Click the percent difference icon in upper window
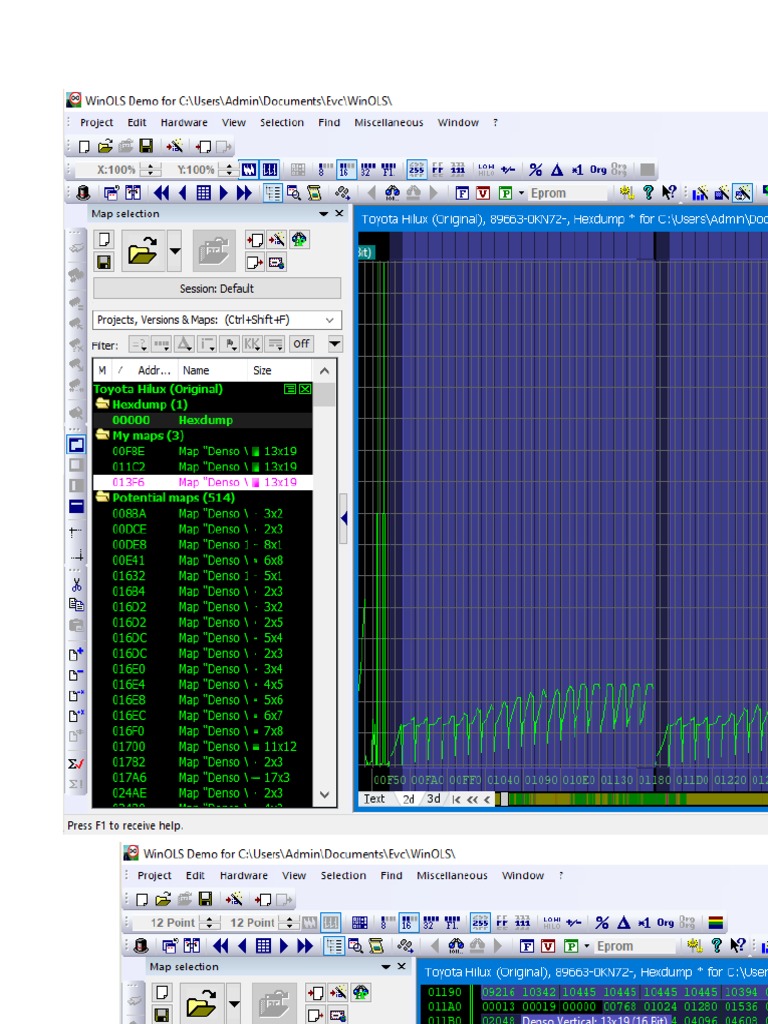Screen dimensions: 768x1024 coord(536,170)
